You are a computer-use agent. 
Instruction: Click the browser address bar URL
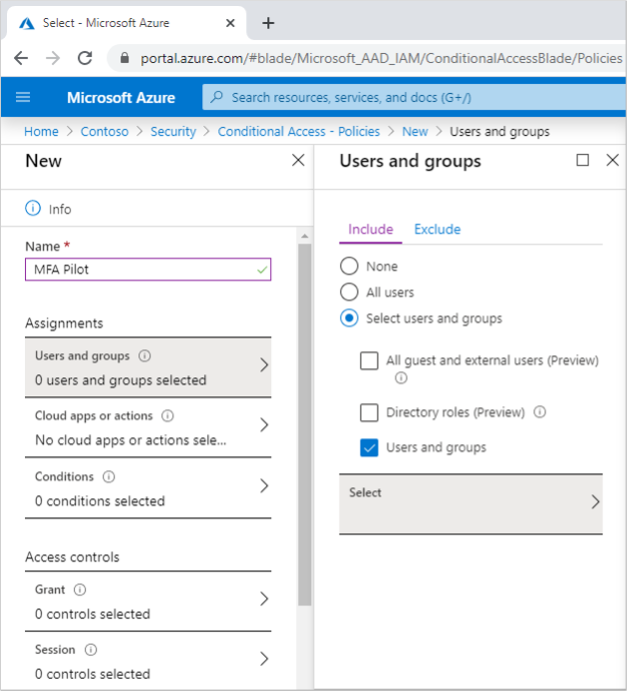coord(380,58)
